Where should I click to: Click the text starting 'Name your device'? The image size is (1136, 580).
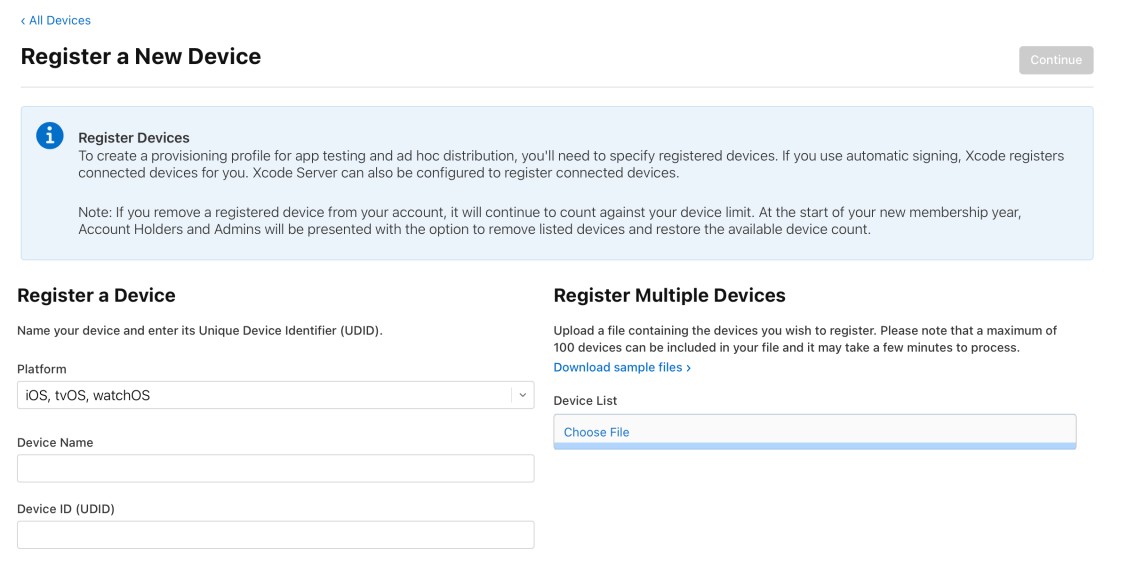pos(200,330)
